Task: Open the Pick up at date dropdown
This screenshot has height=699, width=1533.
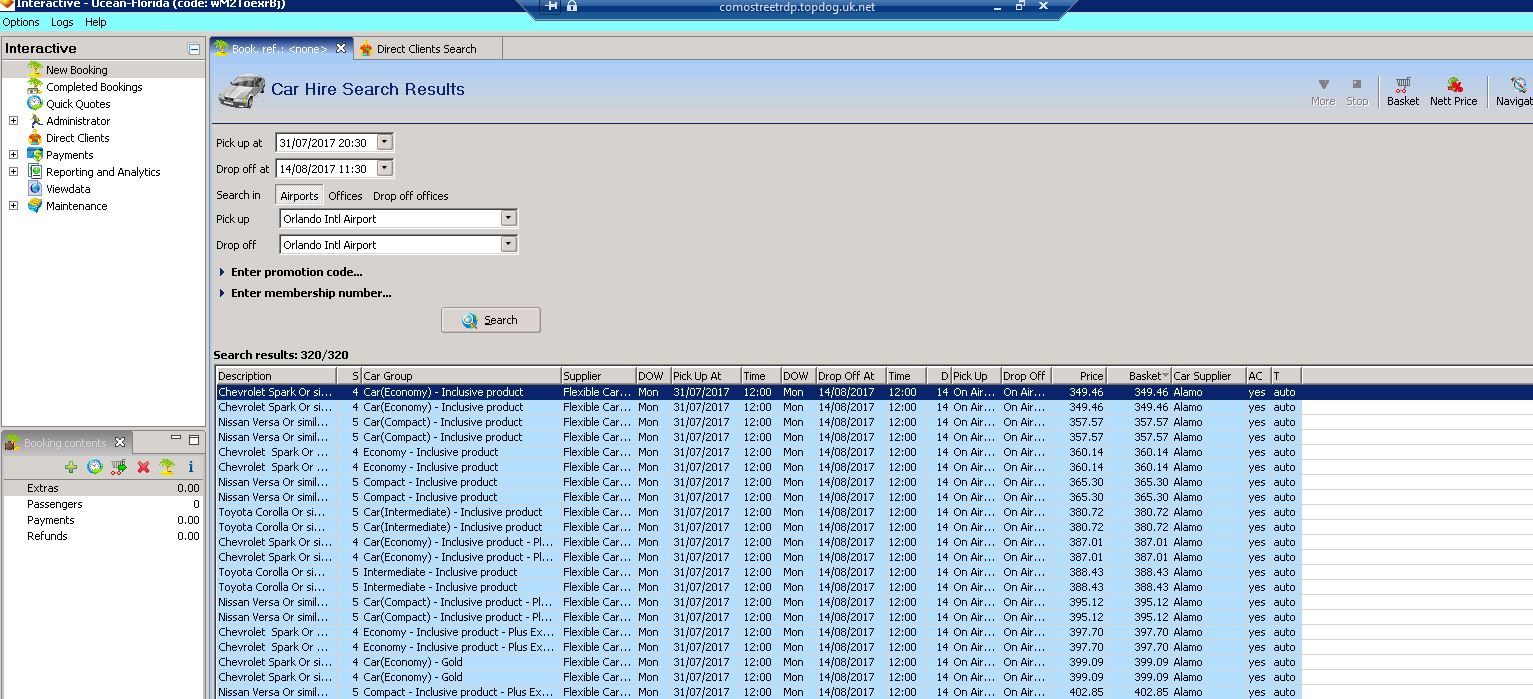Action: coord(385,142)
